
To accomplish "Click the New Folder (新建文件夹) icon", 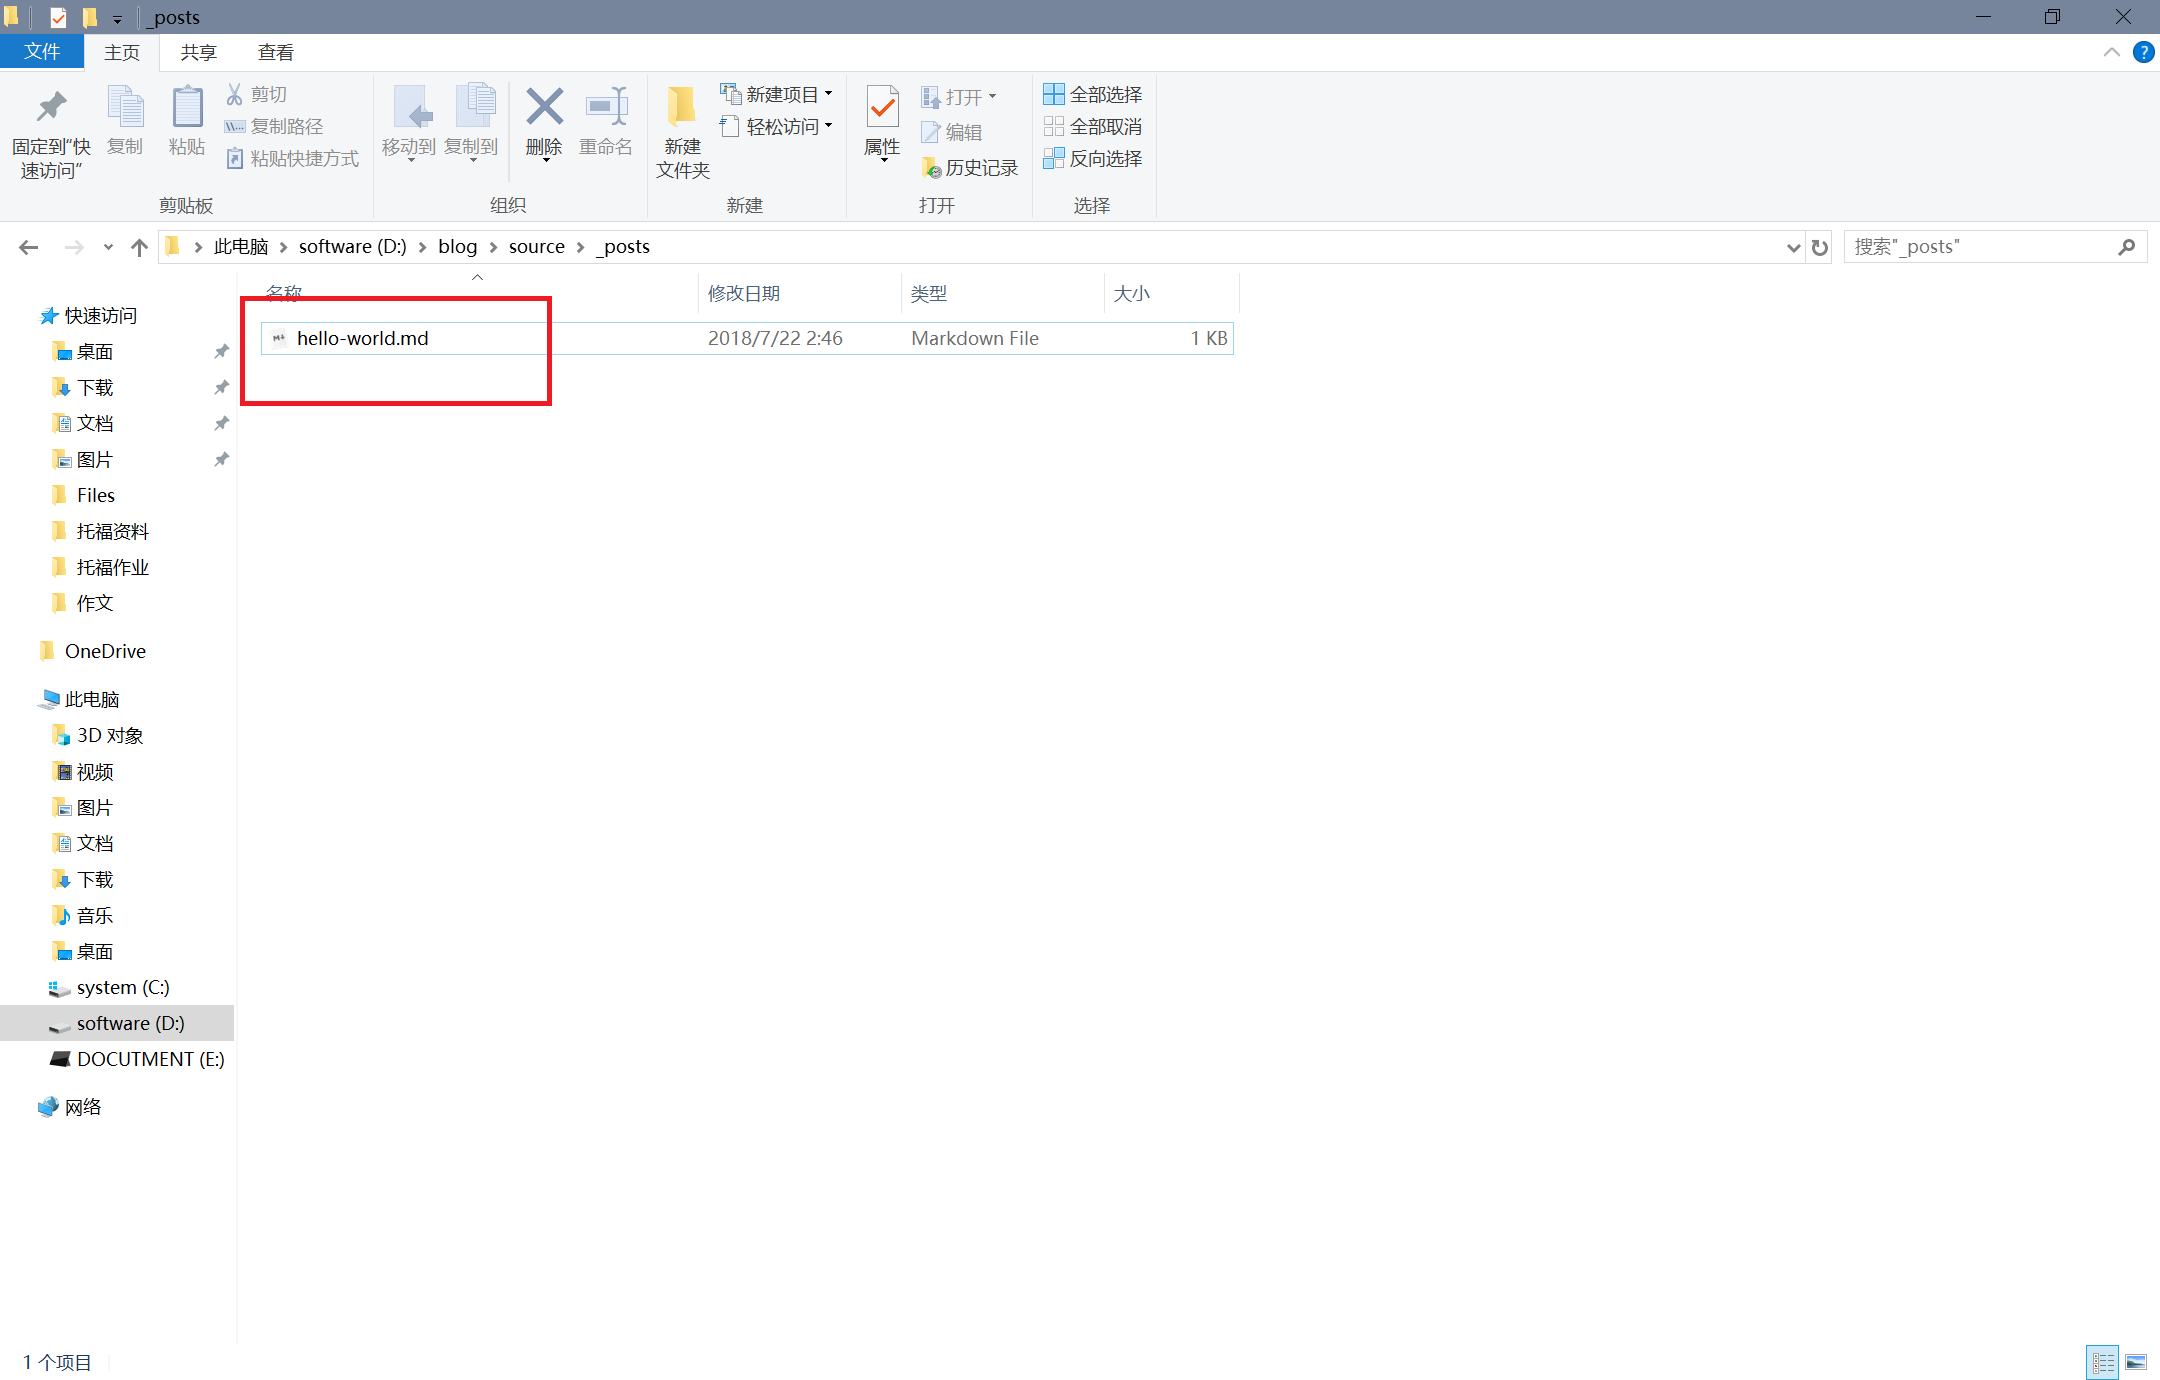I will click(x=682, y=108).
